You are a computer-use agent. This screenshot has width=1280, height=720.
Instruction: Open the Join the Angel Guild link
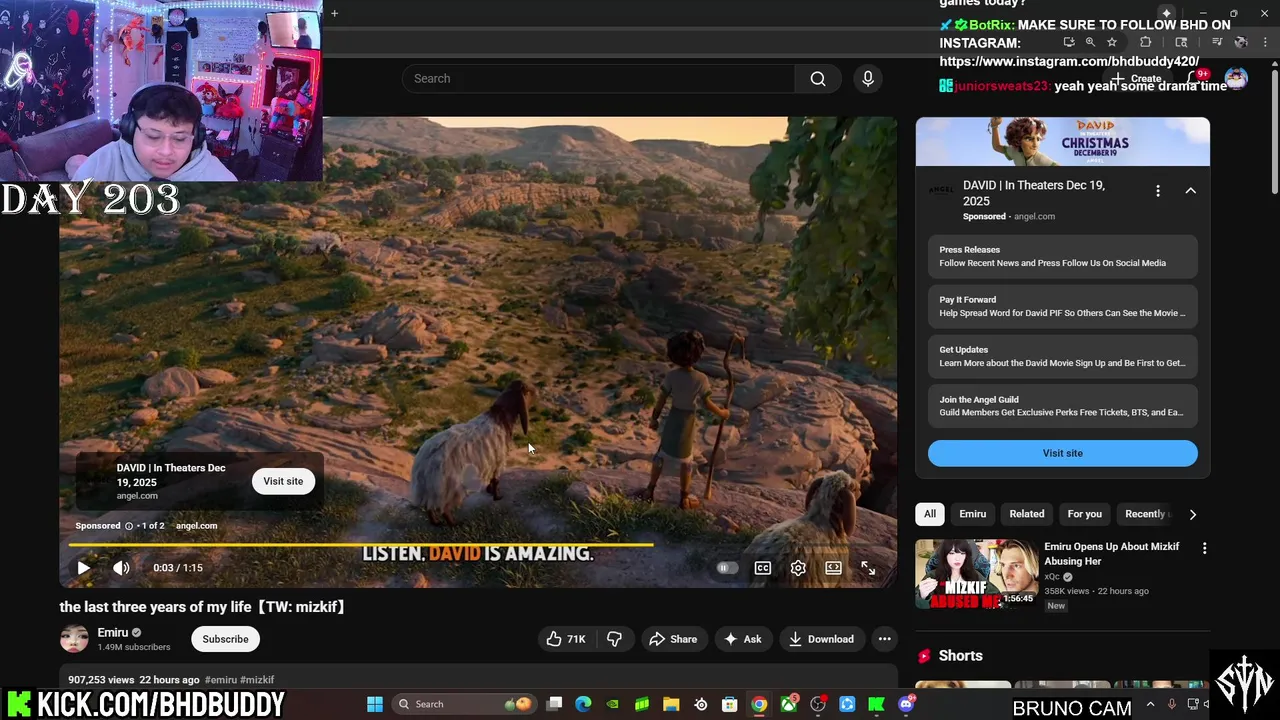tap(1062, 406)
